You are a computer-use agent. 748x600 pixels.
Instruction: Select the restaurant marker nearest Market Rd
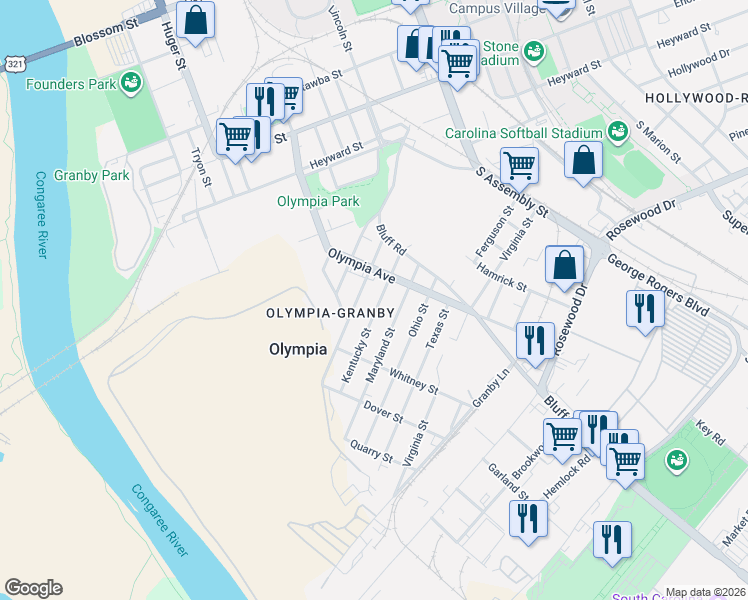(613, 543)
